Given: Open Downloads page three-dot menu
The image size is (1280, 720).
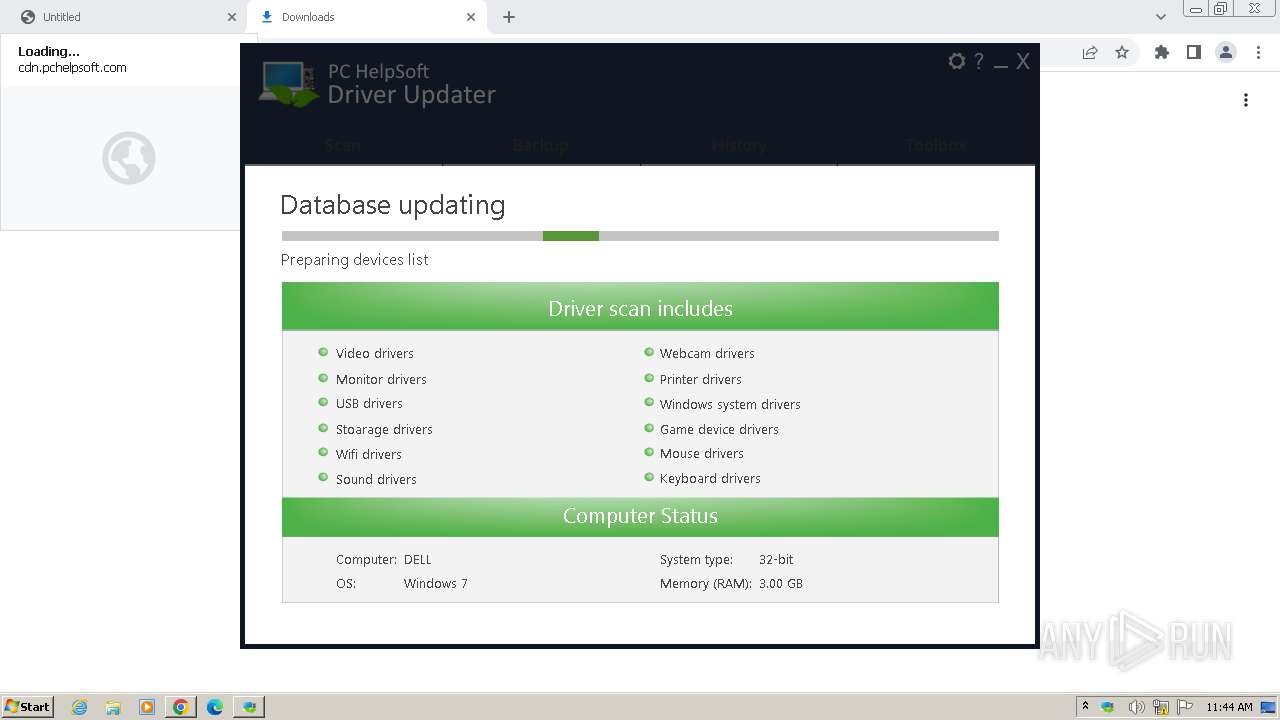Looking at the screenshot, I should [1246, 100].
